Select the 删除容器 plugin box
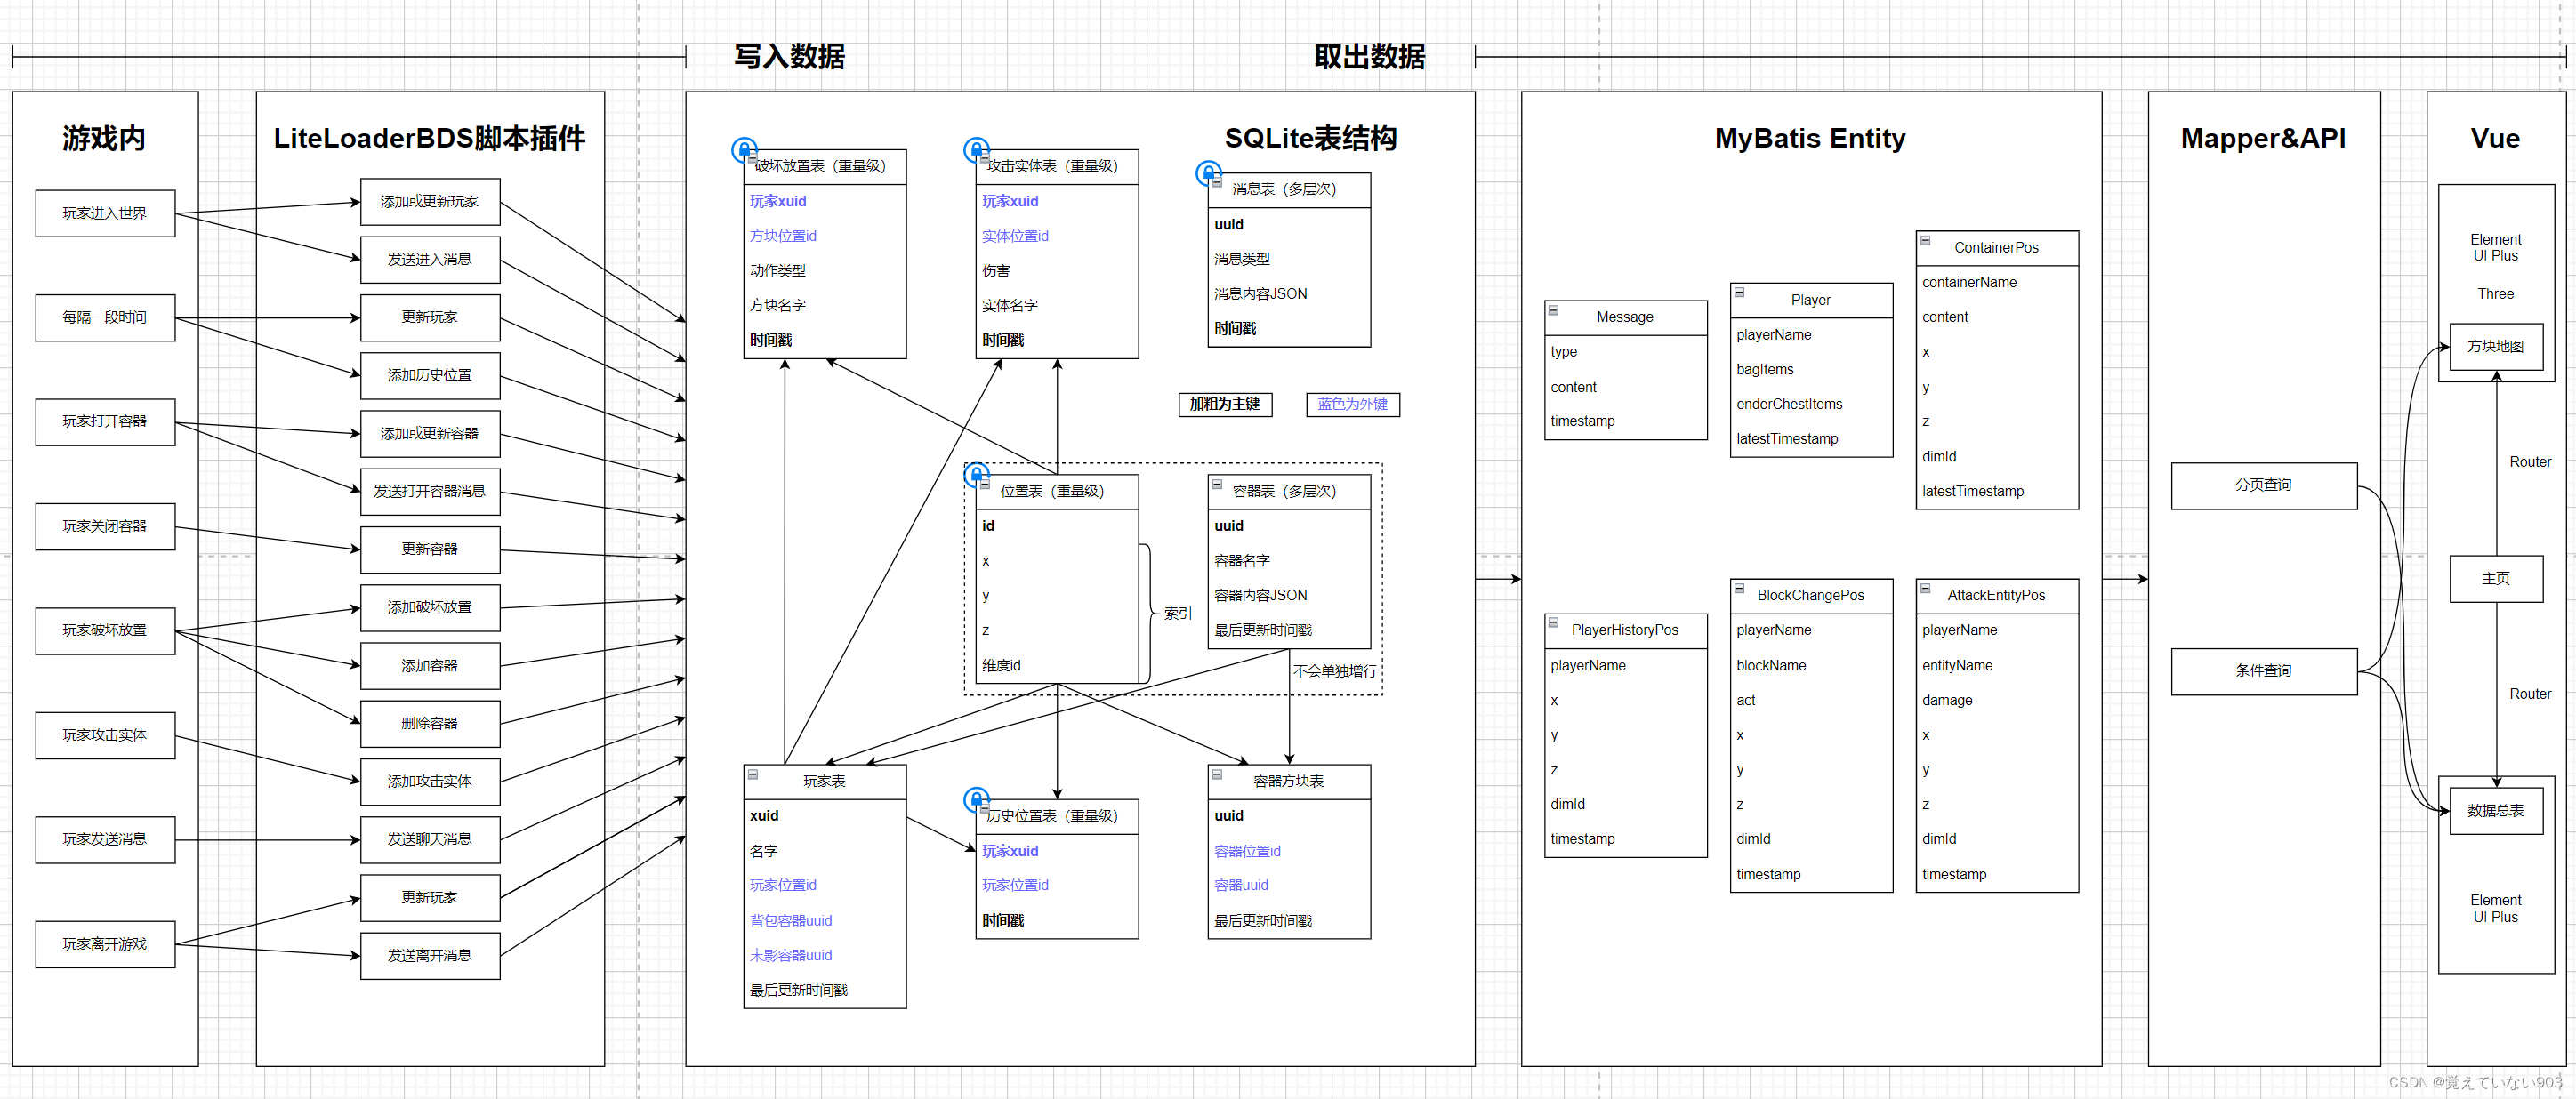Image resolution: width=2576 pixels, height=1099 pixels. click(430, 723)
